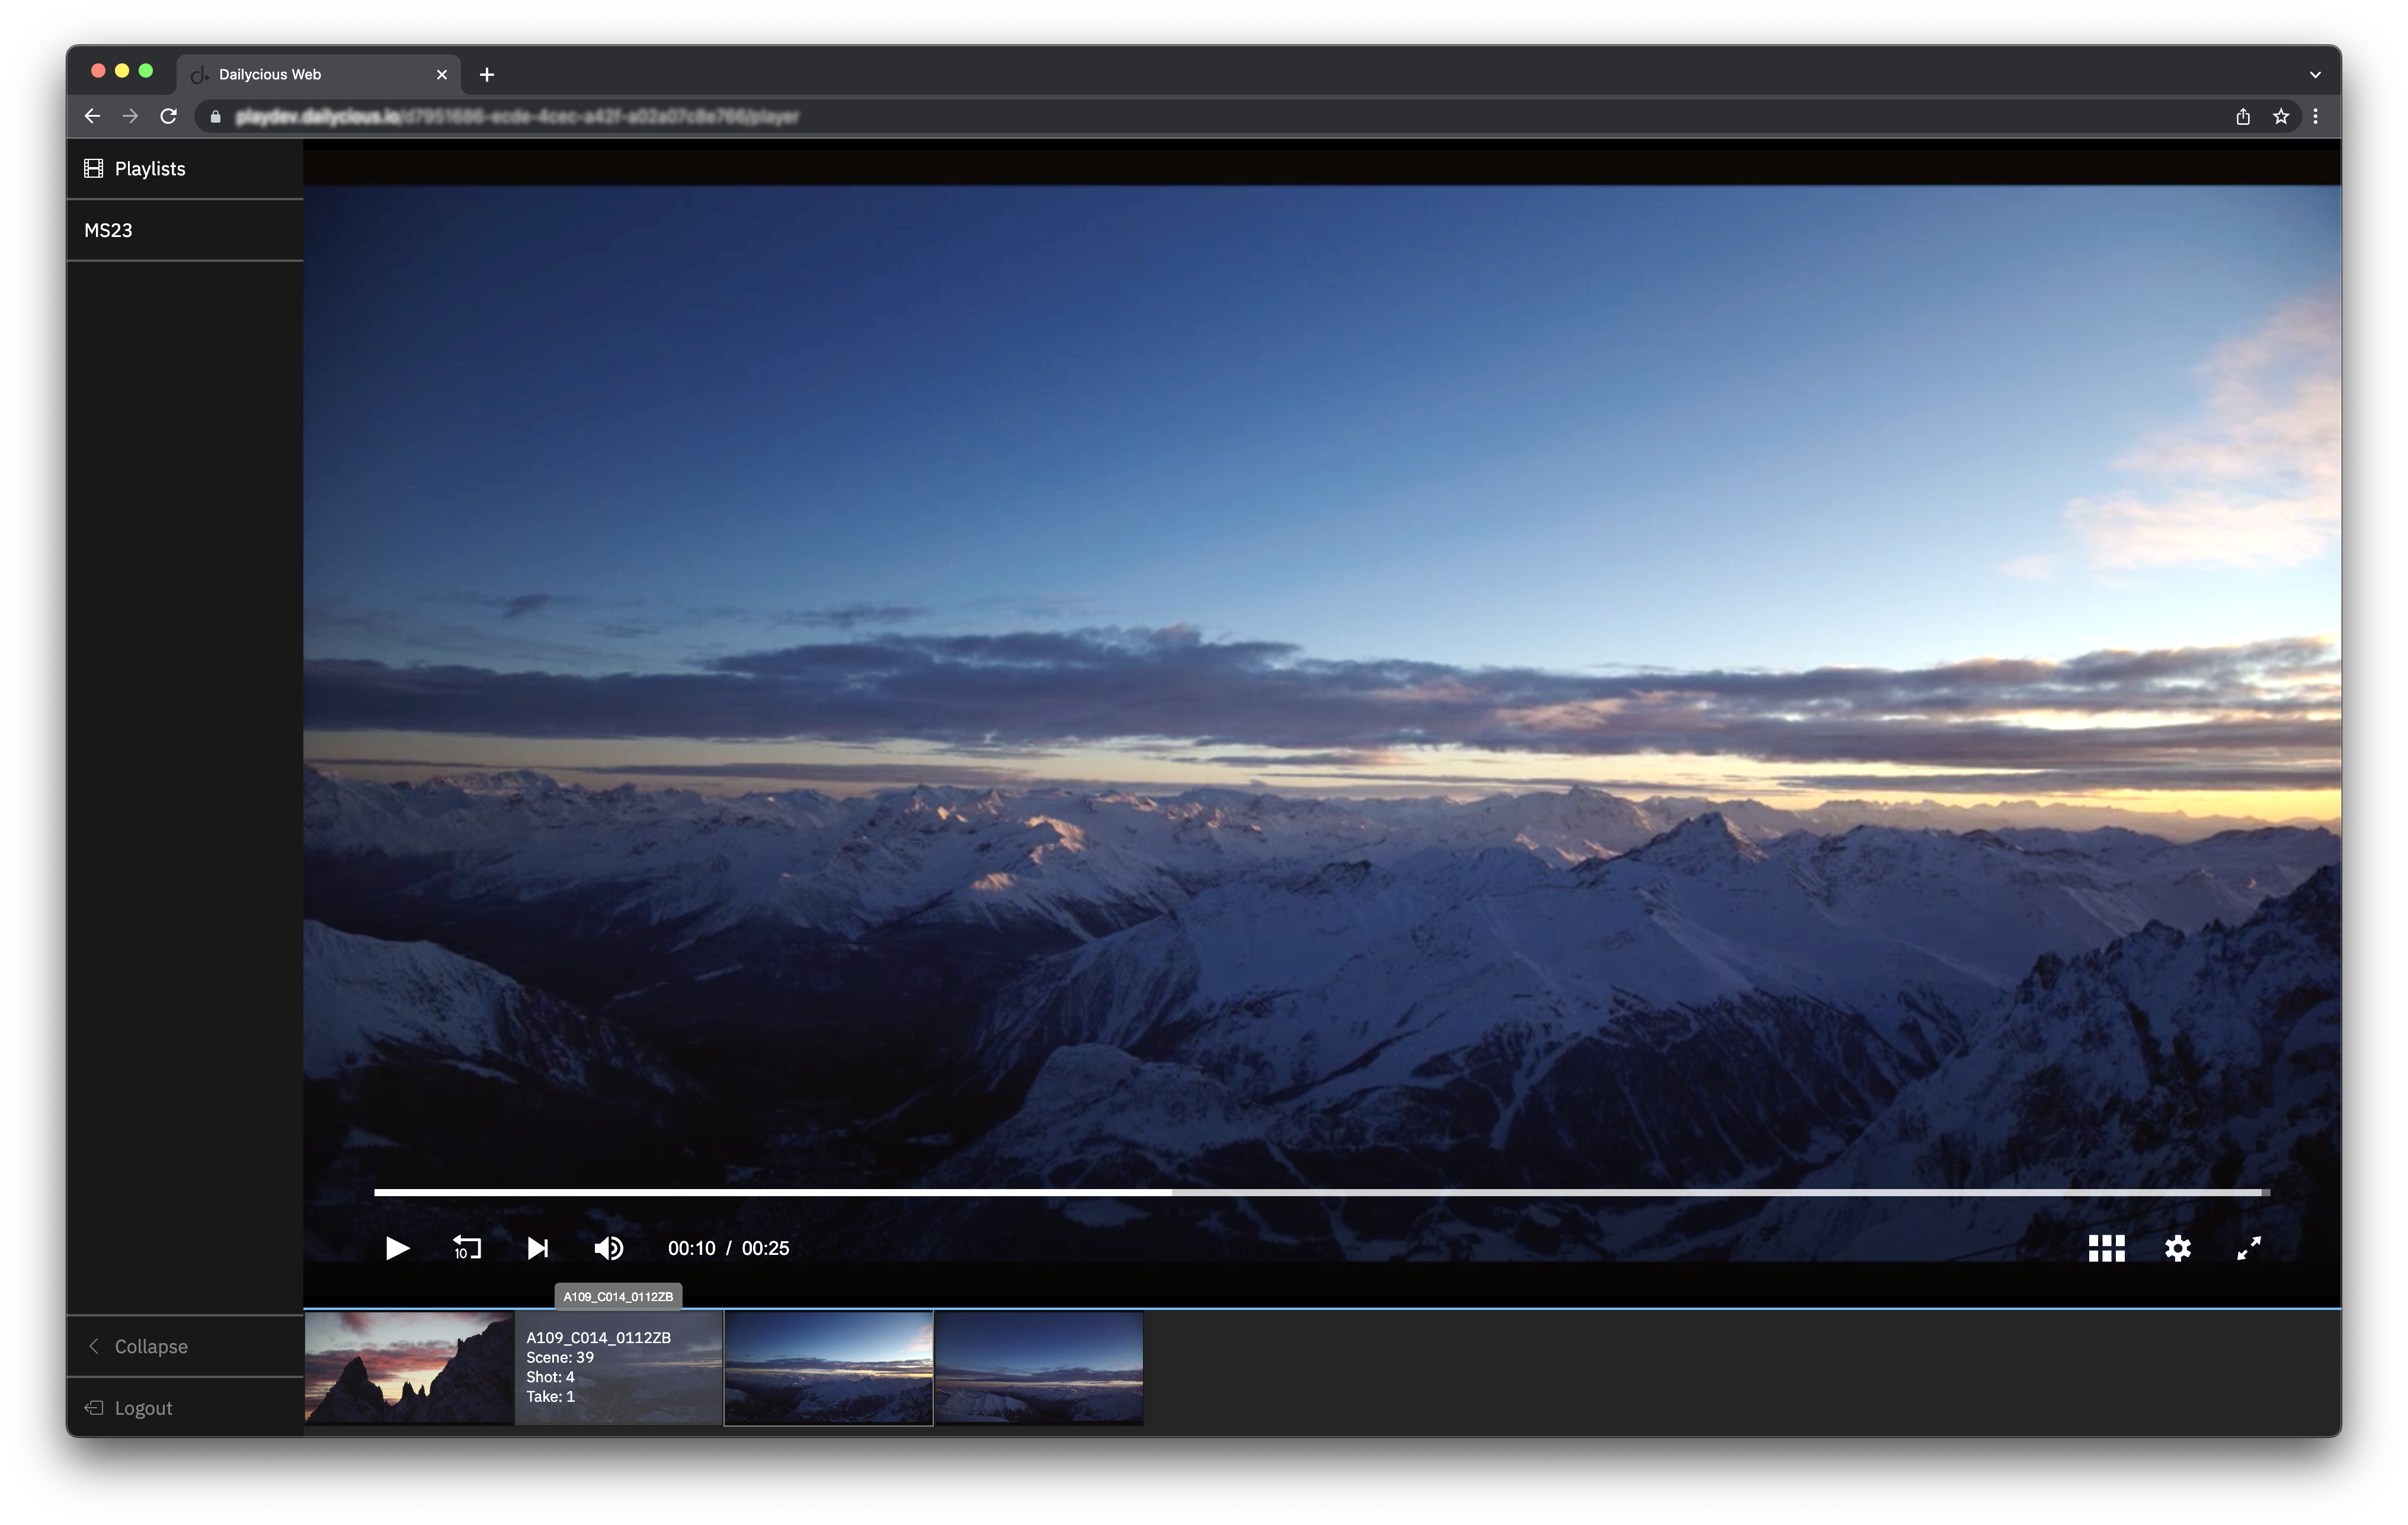Open player settings with the gear icon
The width and height of the screenshot is (2408, 1525).
pos(2178,1248)
